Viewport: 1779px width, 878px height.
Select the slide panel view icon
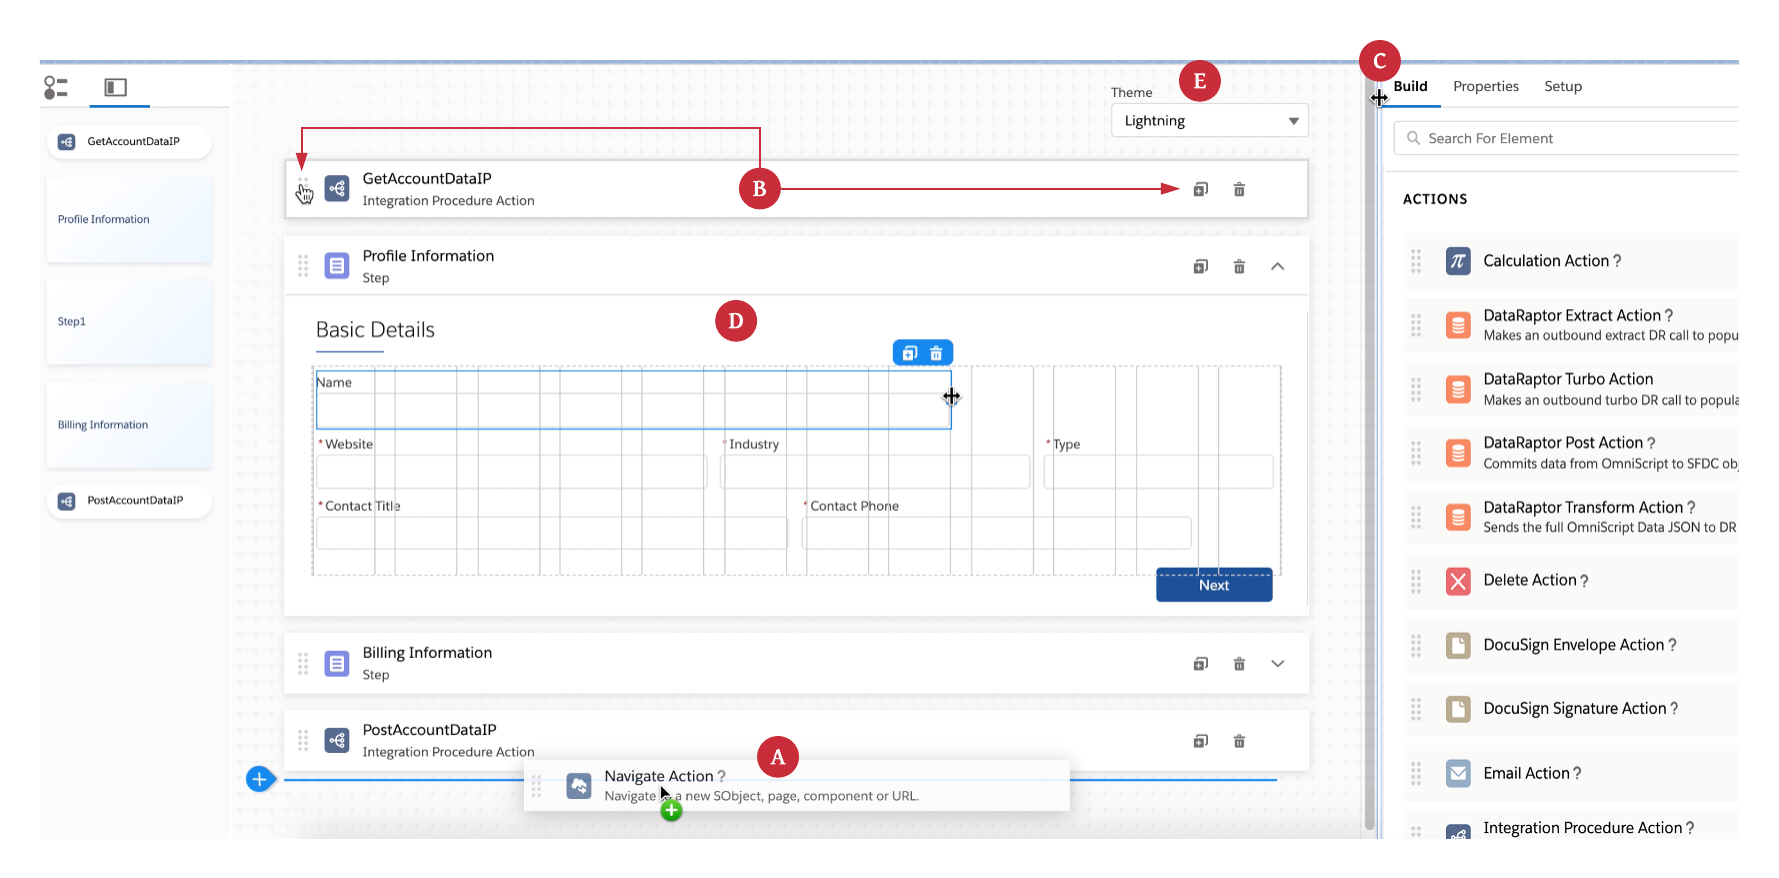point(116,88)
